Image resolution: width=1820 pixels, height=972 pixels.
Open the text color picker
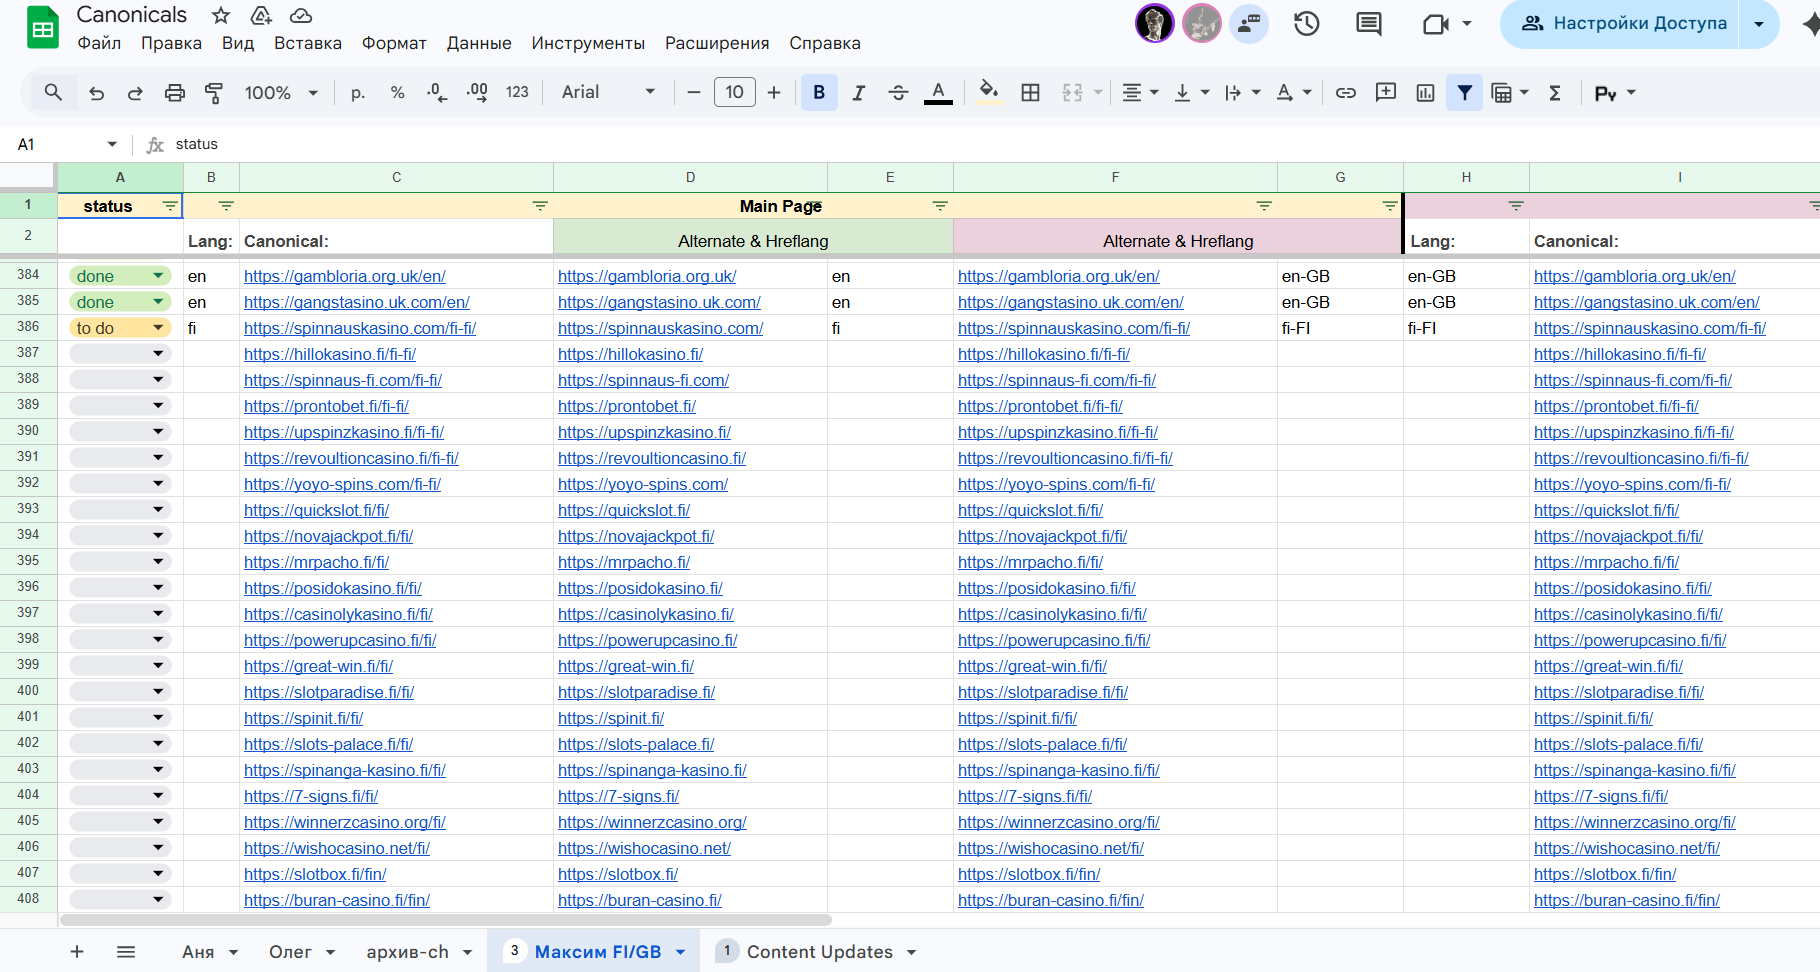938,93
